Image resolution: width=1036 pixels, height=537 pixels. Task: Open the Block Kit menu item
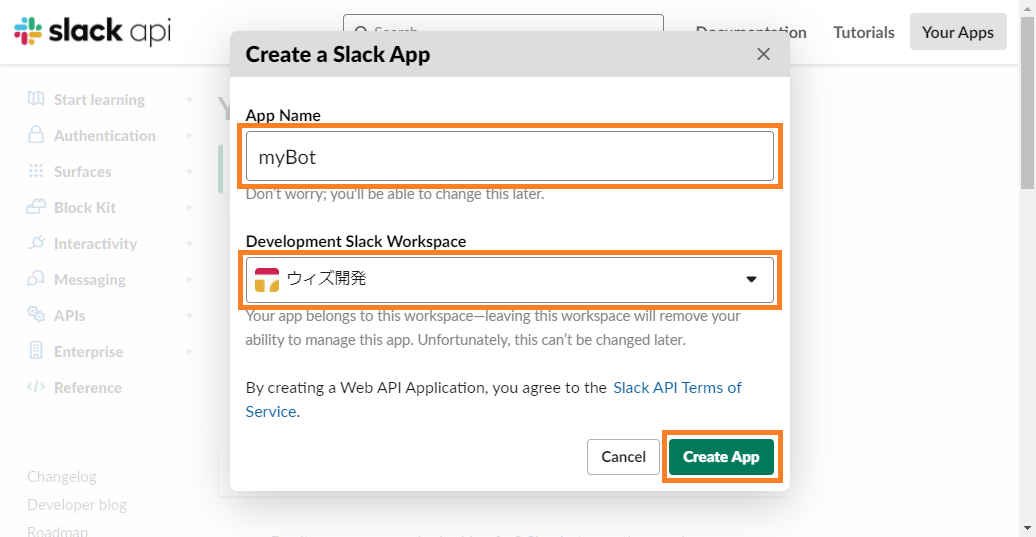(x=85, y=207)
